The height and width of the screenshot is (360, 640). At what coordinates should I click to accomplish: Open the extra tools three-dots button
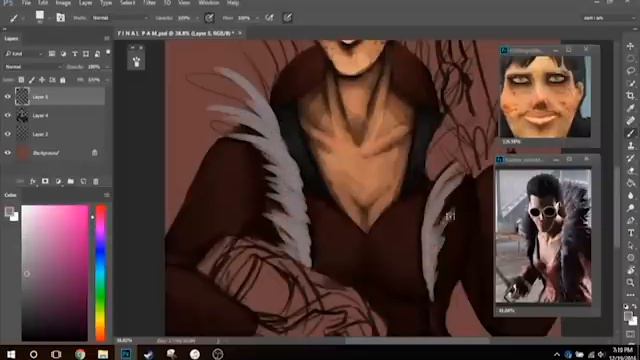pyautogui.click(x=631, y=295)
